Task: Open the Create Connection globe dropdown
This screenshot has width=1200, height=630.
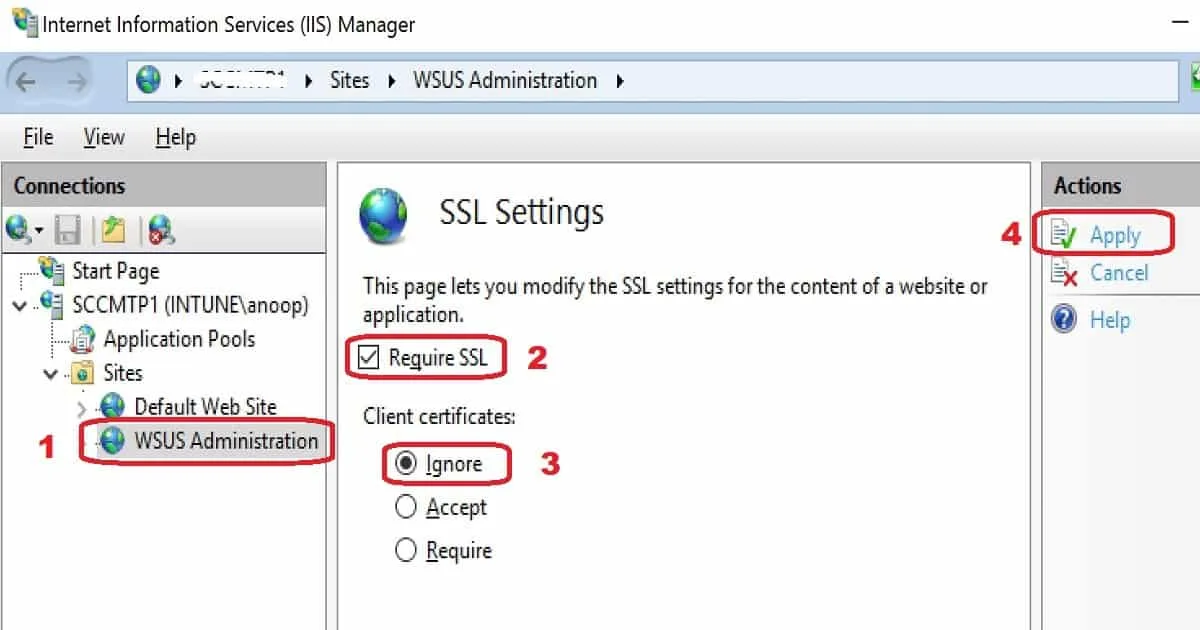Action: point(24,231)
